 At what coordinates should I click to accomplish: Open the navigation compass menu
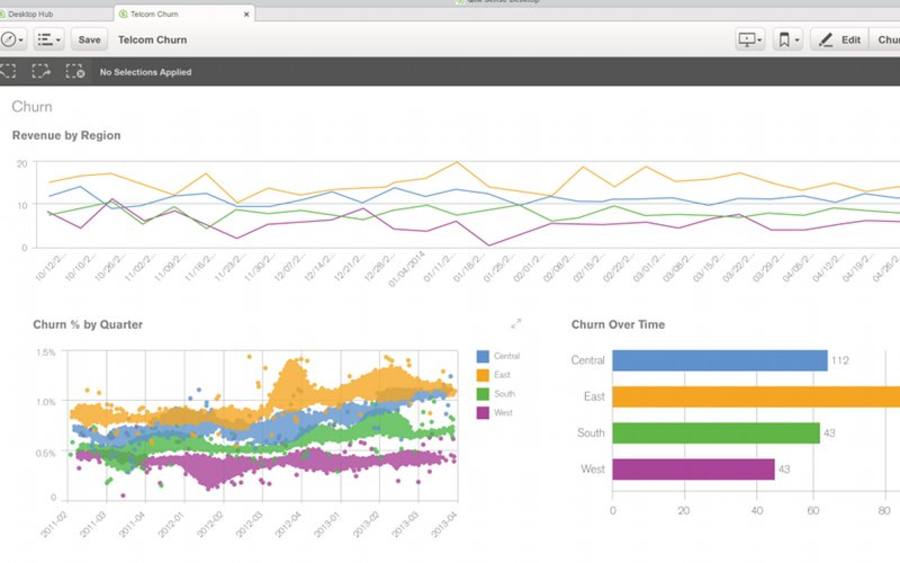pyautogui.click(x=11, y=40)
